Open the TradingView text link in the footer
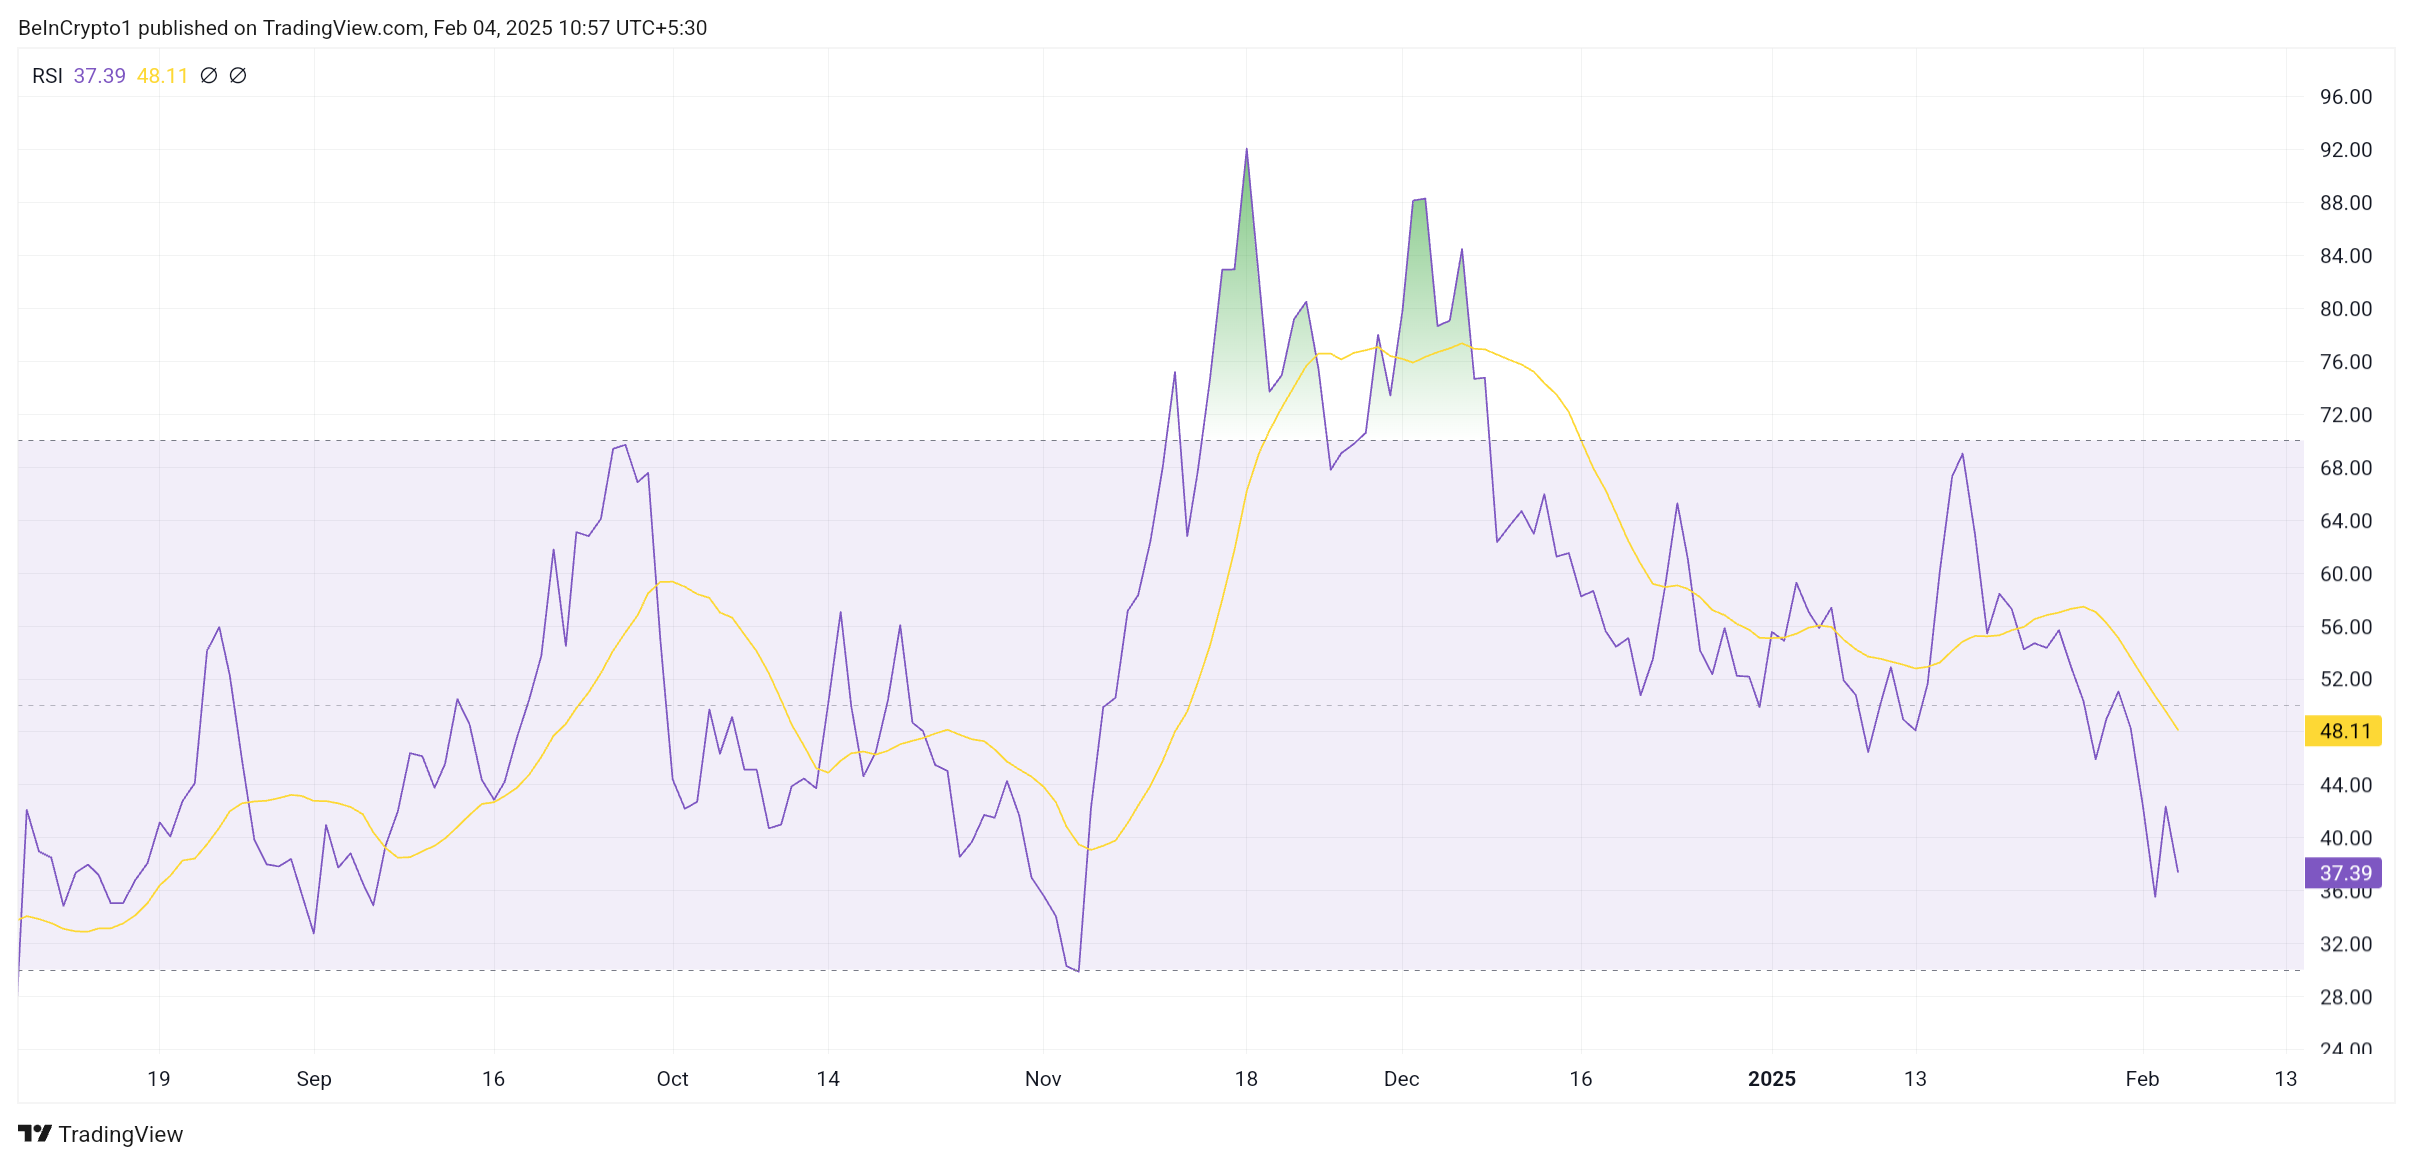 [120, 1134]
